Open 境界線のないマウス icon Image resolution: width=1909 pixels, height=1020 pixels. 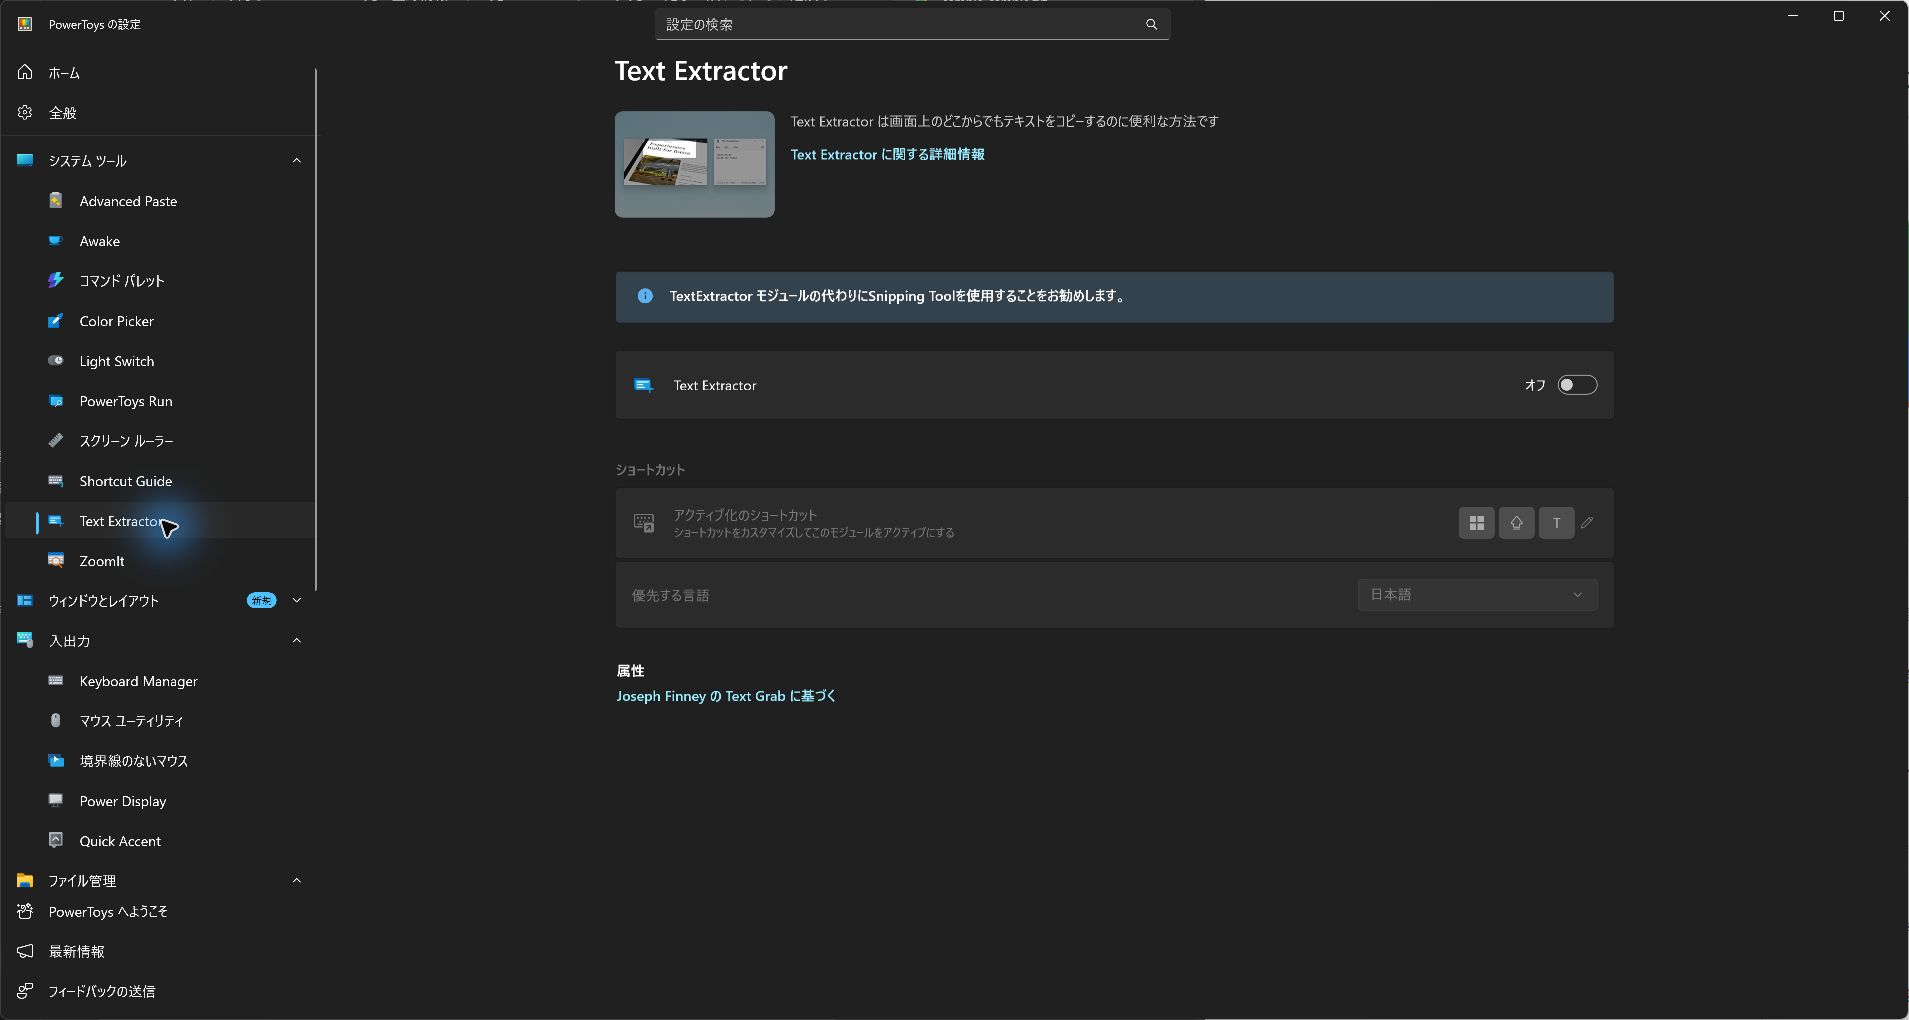tap(56, 760)
